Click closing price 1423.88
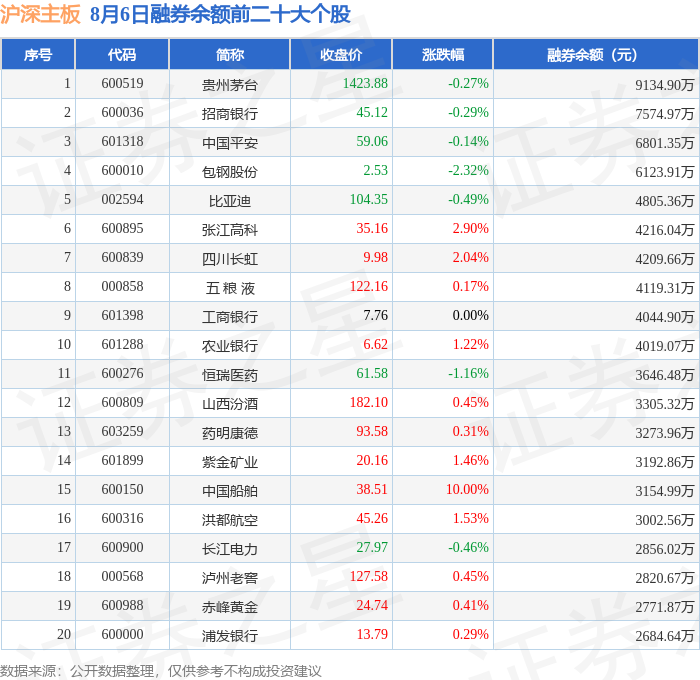 [x=365, y=83]
